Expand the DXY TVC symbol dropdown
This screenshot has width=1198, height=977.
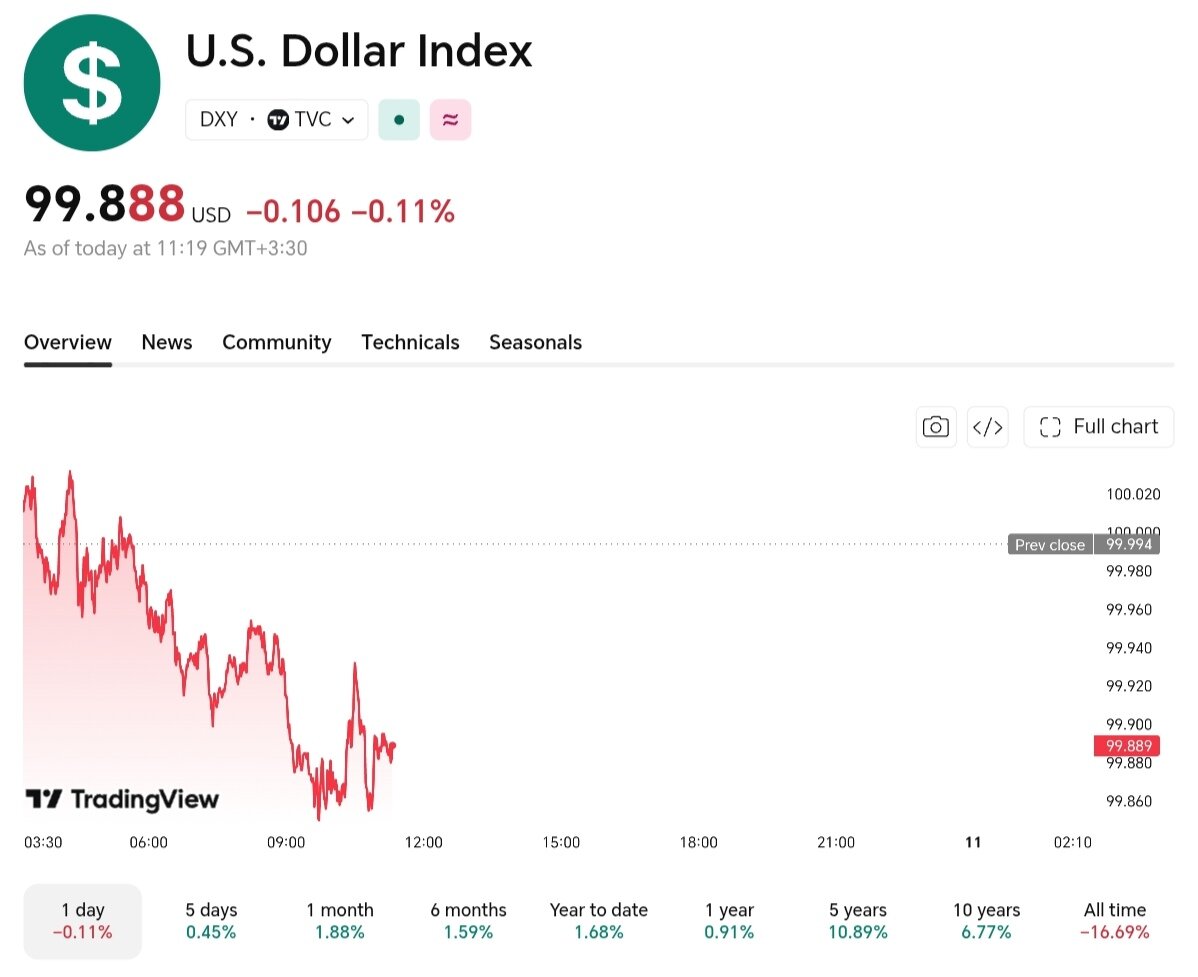click(277, 120)
